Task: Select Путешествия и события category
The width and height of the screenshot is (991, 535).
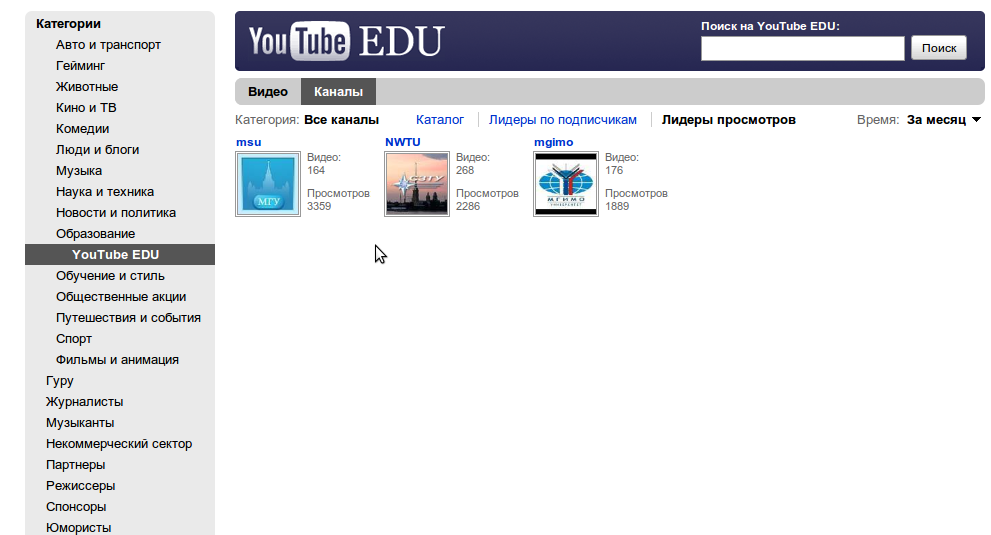Action: pyautogui.click(x=128, y=317)
